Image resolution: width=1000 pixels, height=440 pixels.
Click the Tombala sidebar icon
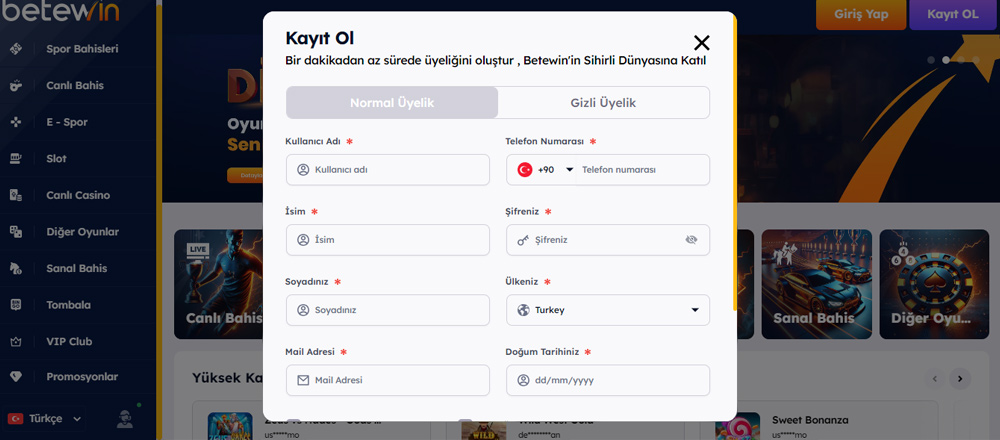point(16,305)
